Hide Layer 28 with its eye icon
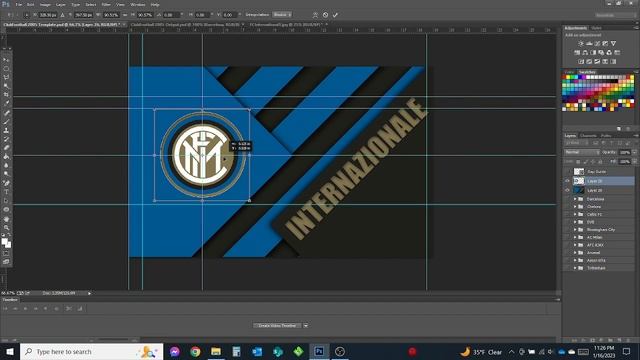Image resolution: width=640 pixels, height=360 pixels. click(567, 190)
